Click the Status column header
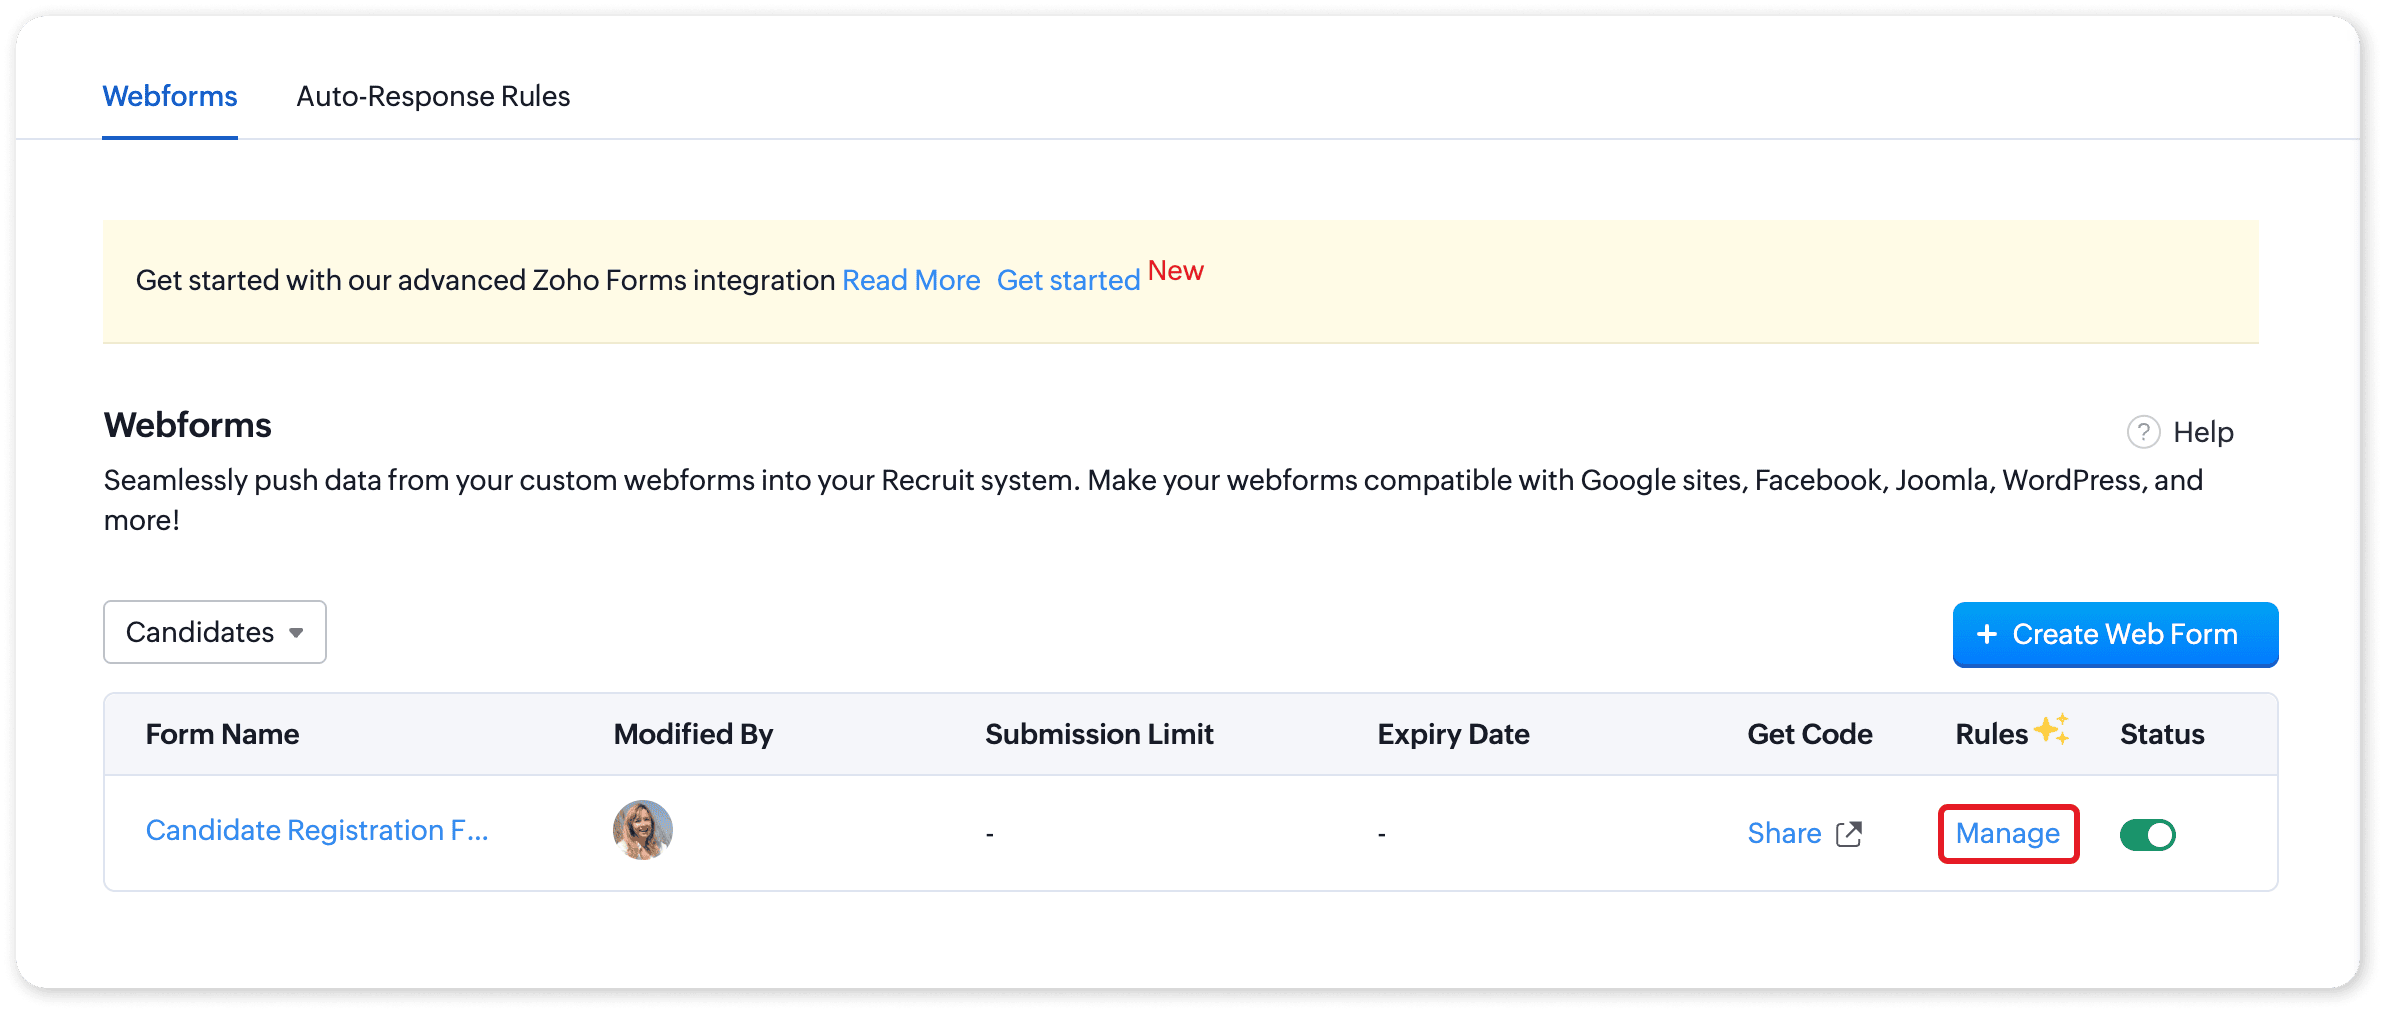Viewport: 2384px width, 1012px height. 2162,735
